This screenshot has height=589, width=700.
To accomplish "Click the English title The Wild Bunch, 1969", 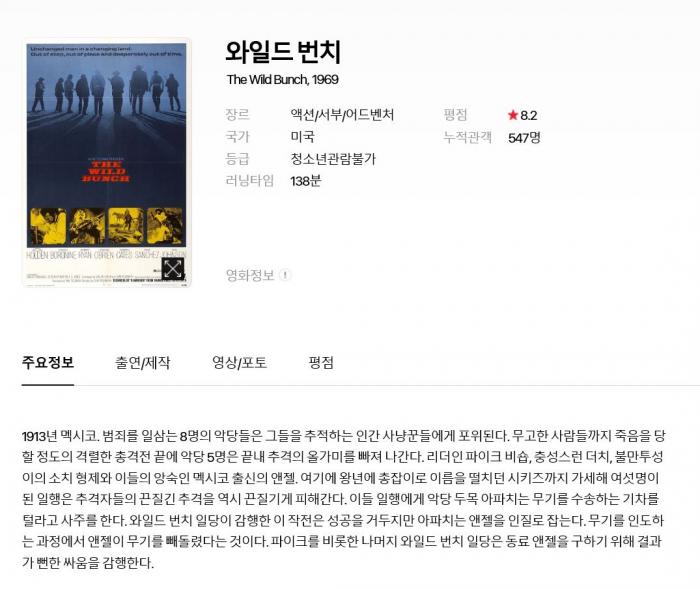I will 283,79.
